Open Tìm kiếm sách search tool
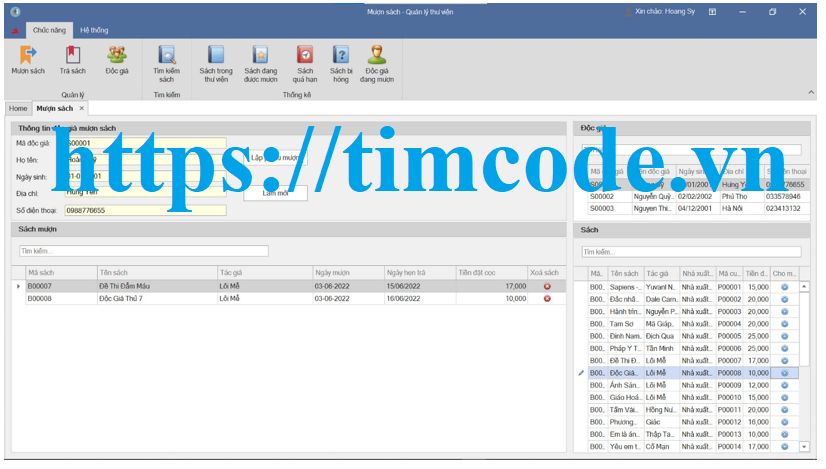The width and height of the screenshot is (826, 469). 166,64
